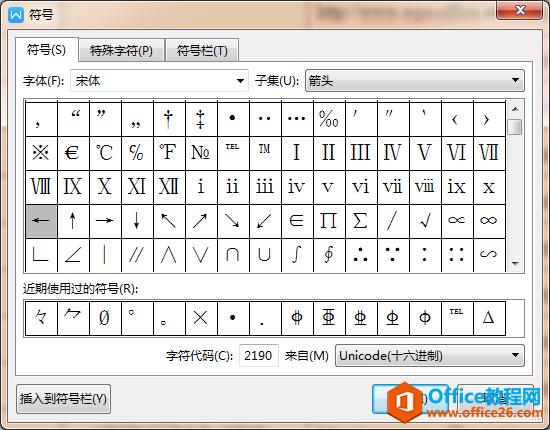Screen dimensions: 550x430
Task: Pick recently used Ø symbol
Action: pyautogui.click(x=105, y=318)
